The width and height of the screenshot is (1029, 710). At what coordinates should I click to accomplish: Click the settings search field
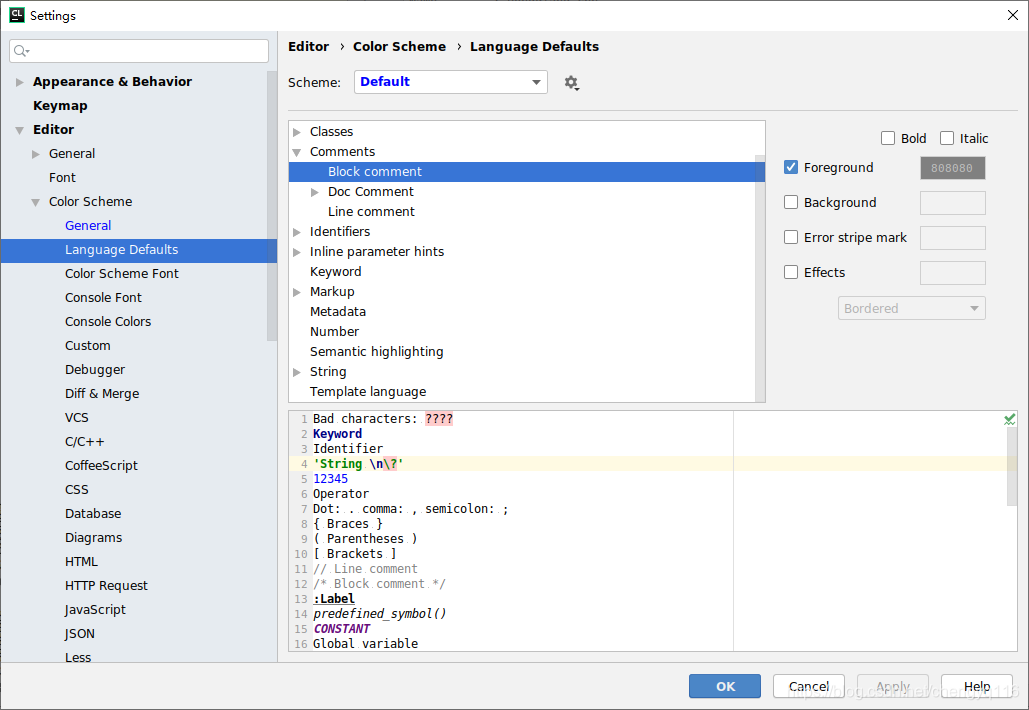139,51
